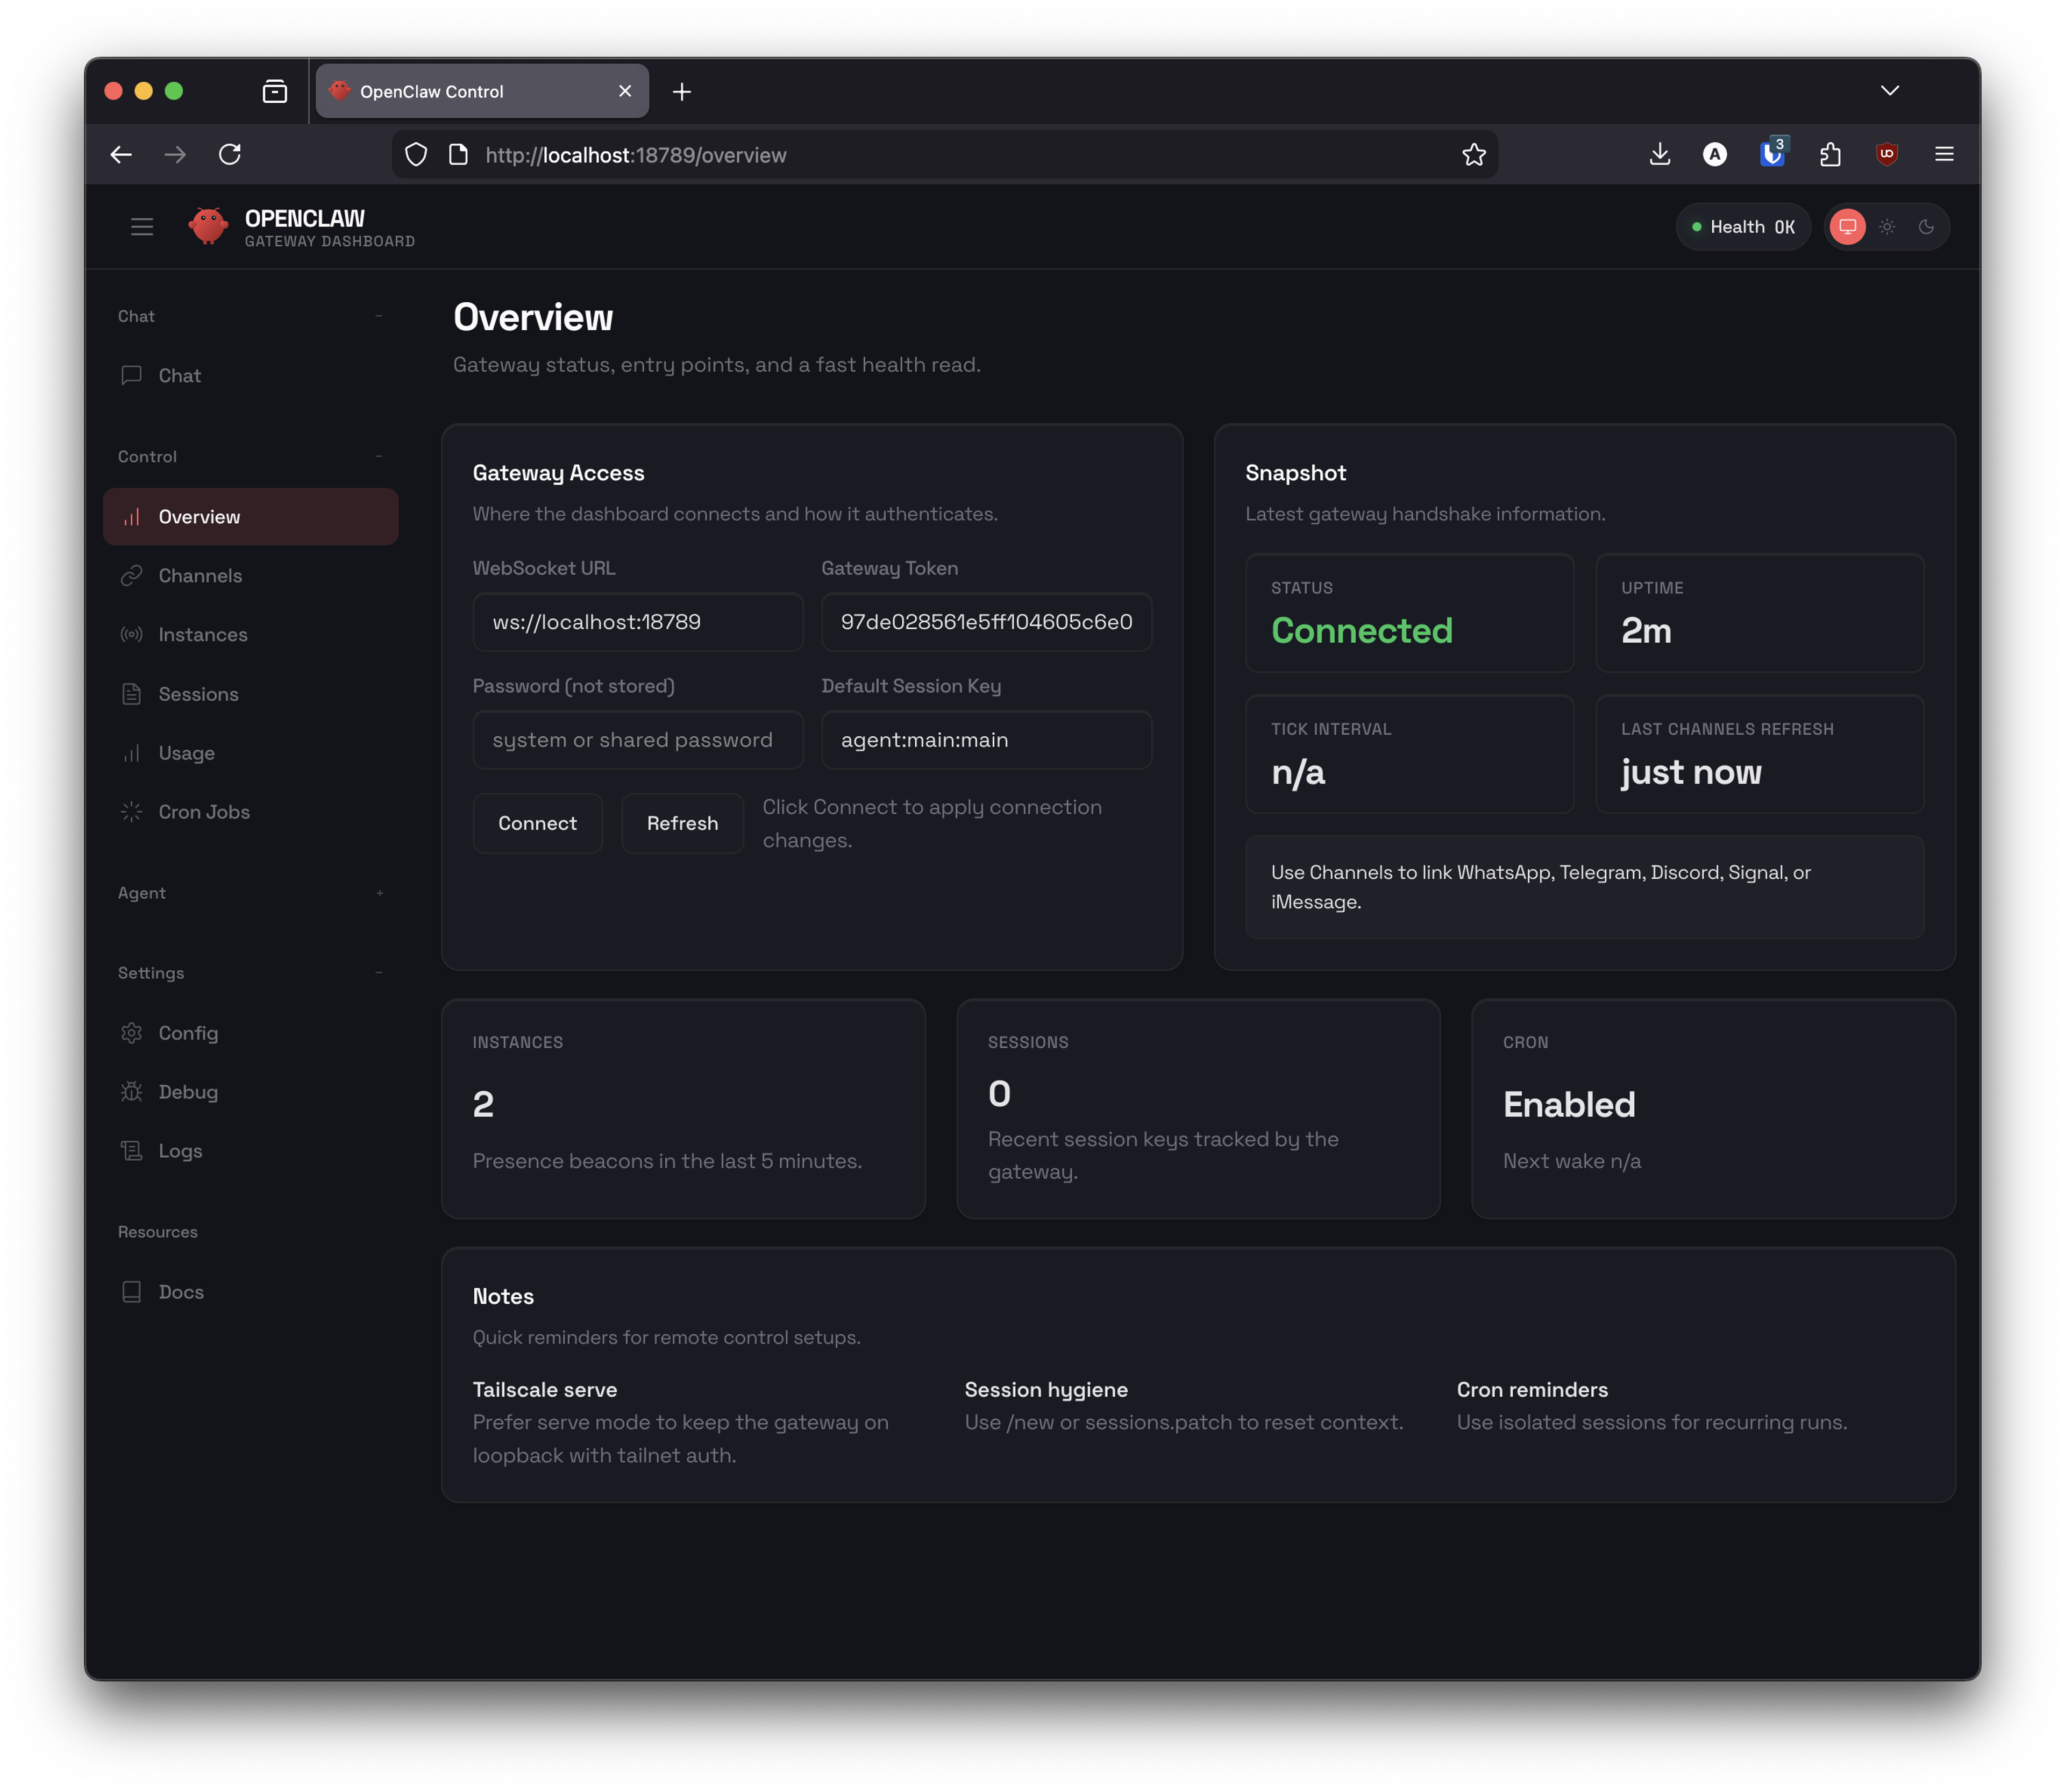The image size is (2065, 1792).
Task: Close the OpenClaw Control tab
Action: tap(625, 91)
